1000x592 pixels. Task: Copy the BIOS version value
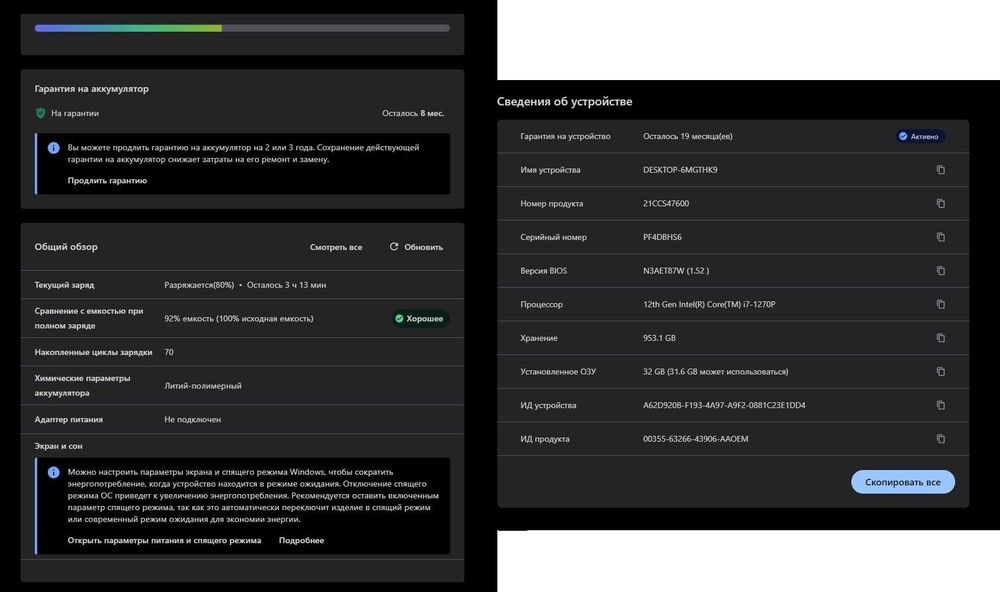(940, 271)
